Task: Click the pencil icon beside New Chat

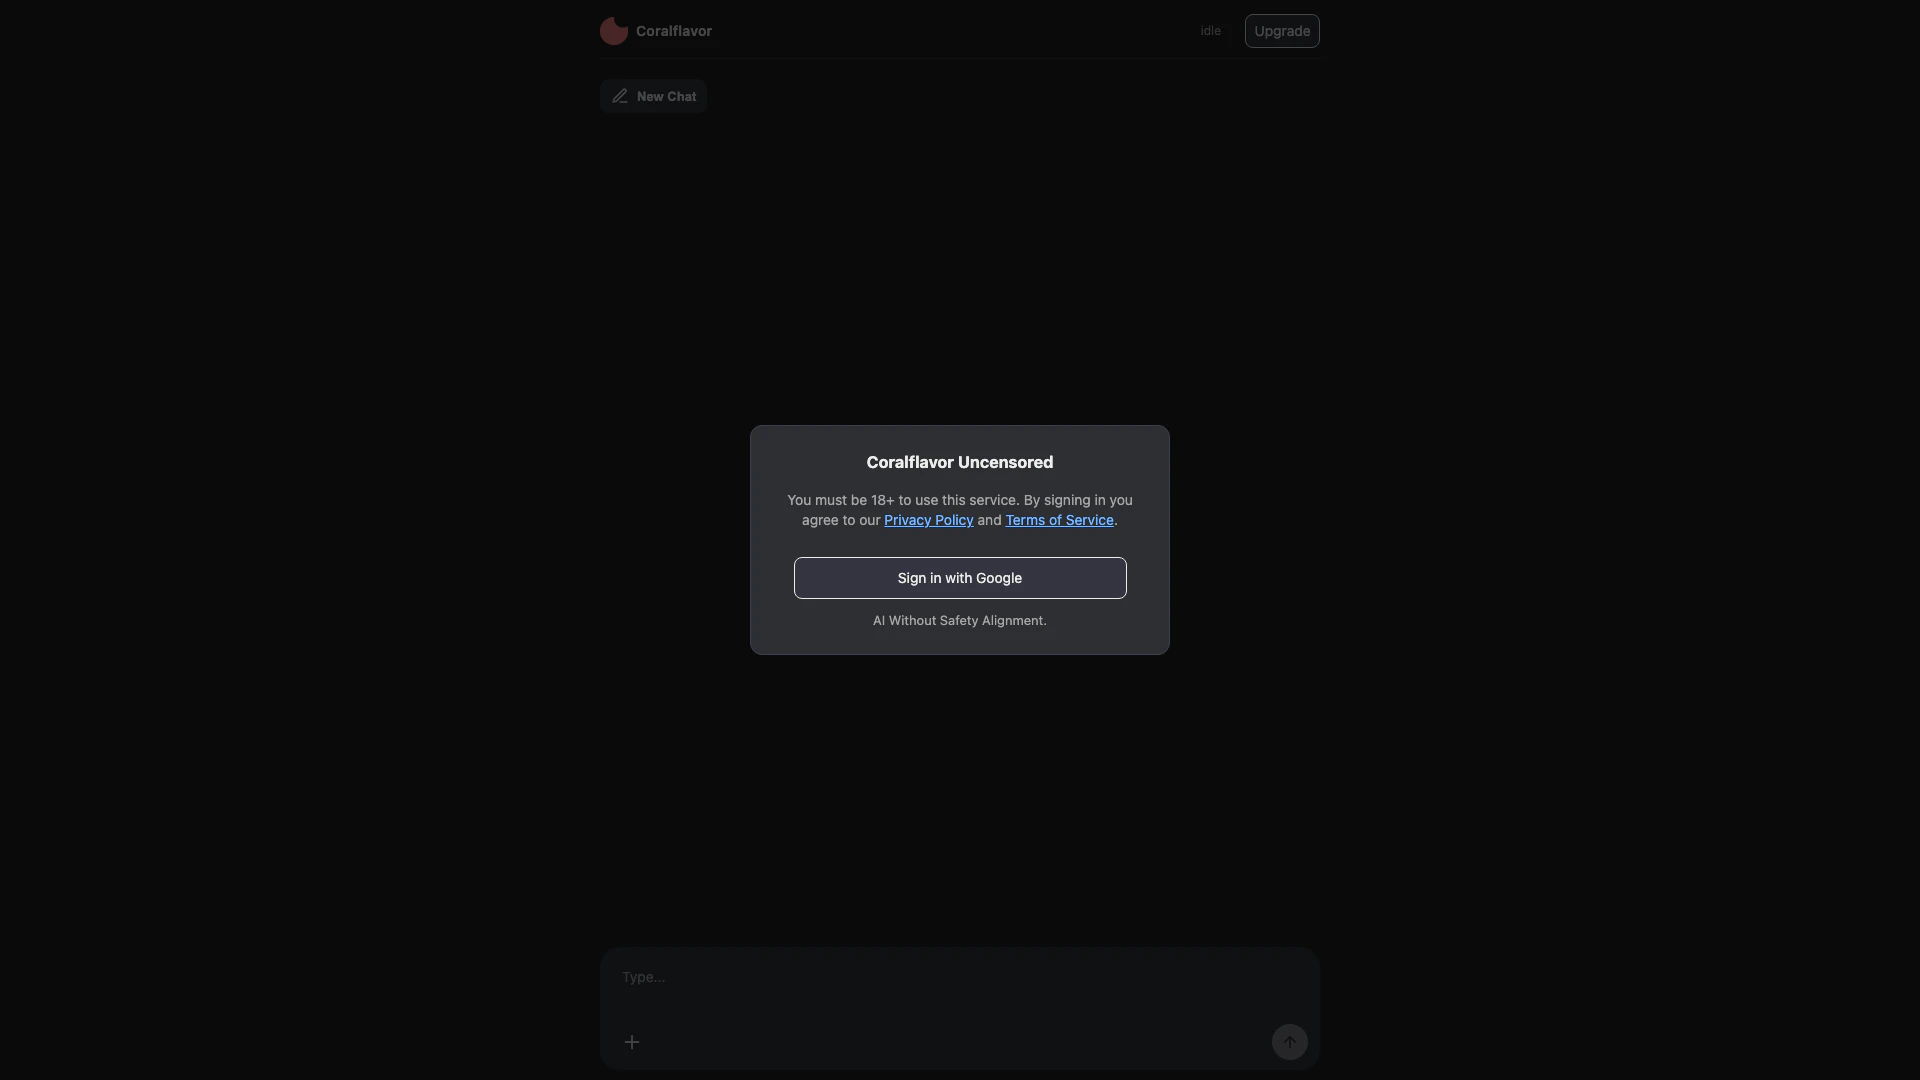Action: tap(620, 96)
